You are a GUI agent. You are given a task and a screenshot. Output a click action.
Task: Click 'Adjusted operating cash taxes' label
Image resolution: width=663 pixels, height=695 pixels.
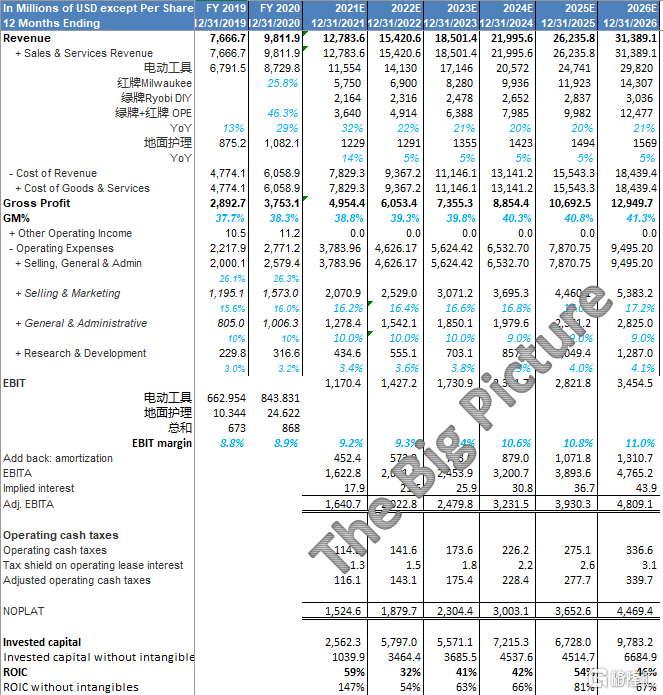[77, 580]
